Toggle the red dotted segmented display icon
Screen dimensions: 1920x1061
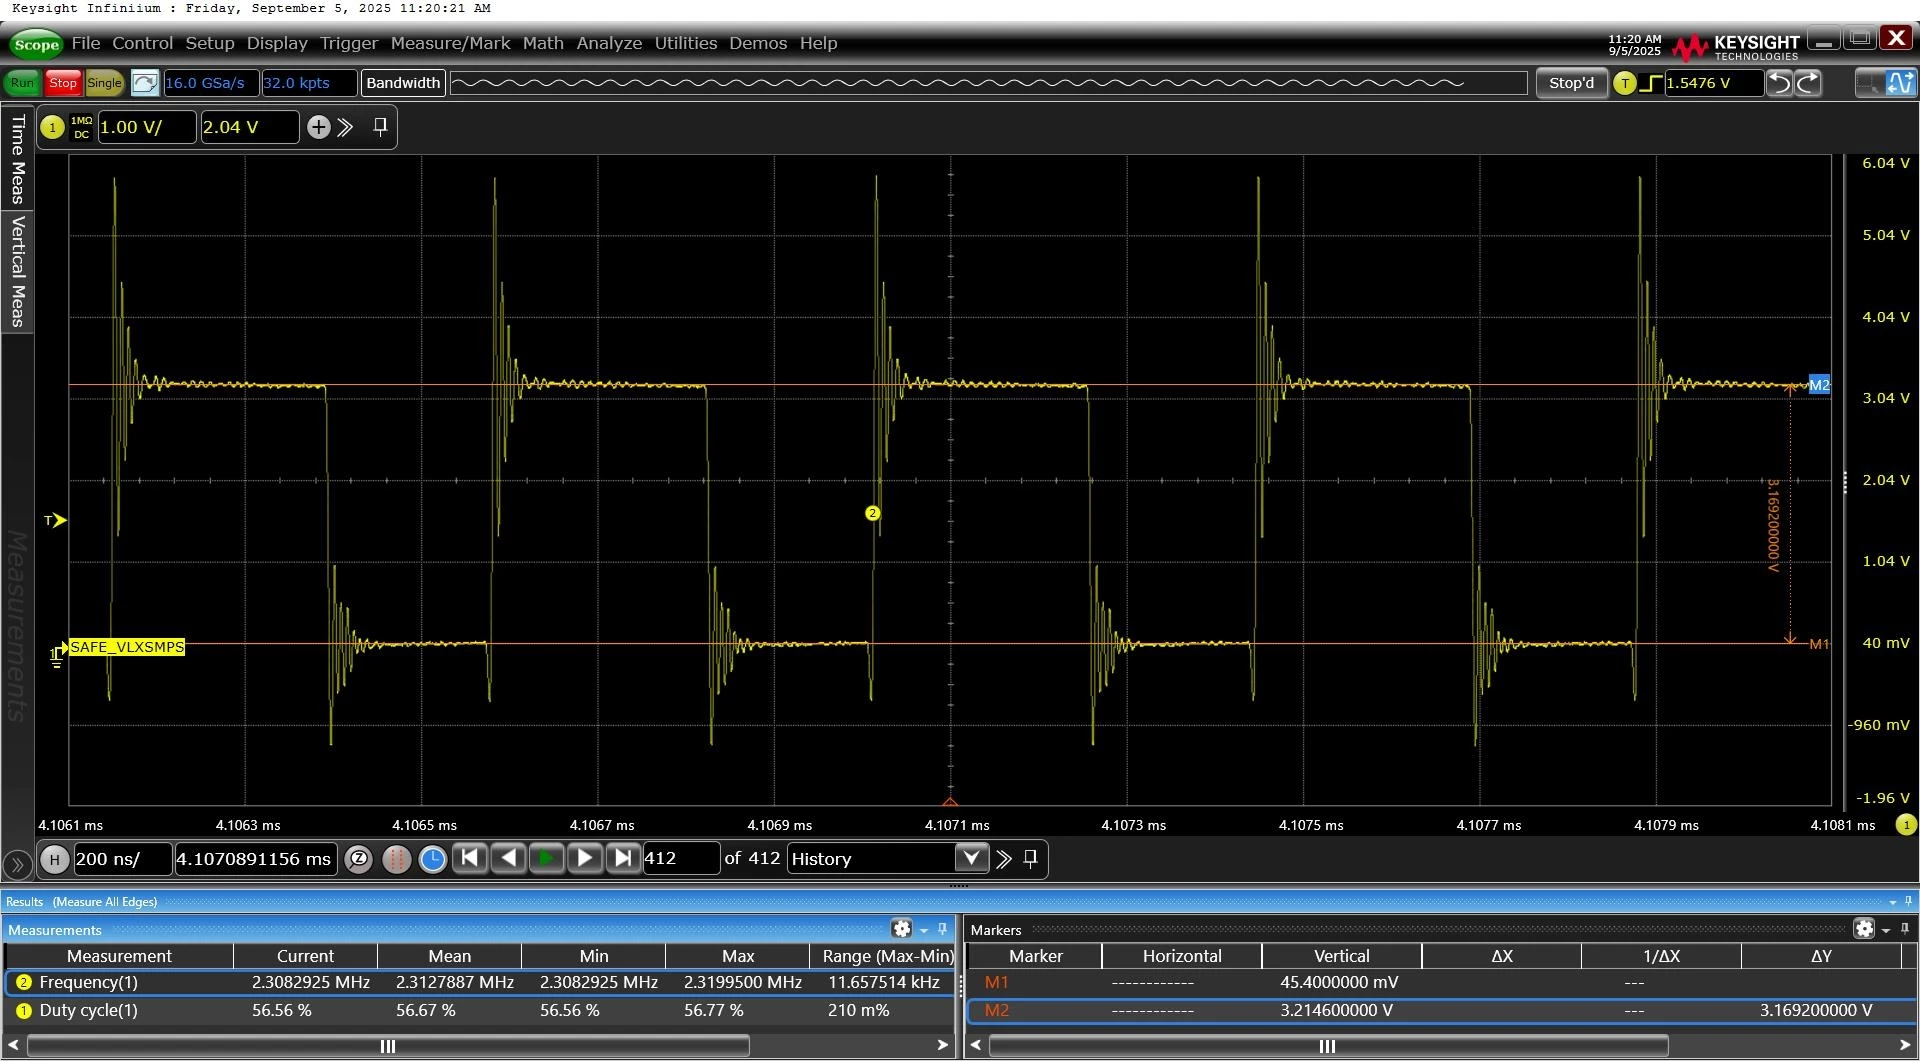pyautogui.click(x=396, y=859)
